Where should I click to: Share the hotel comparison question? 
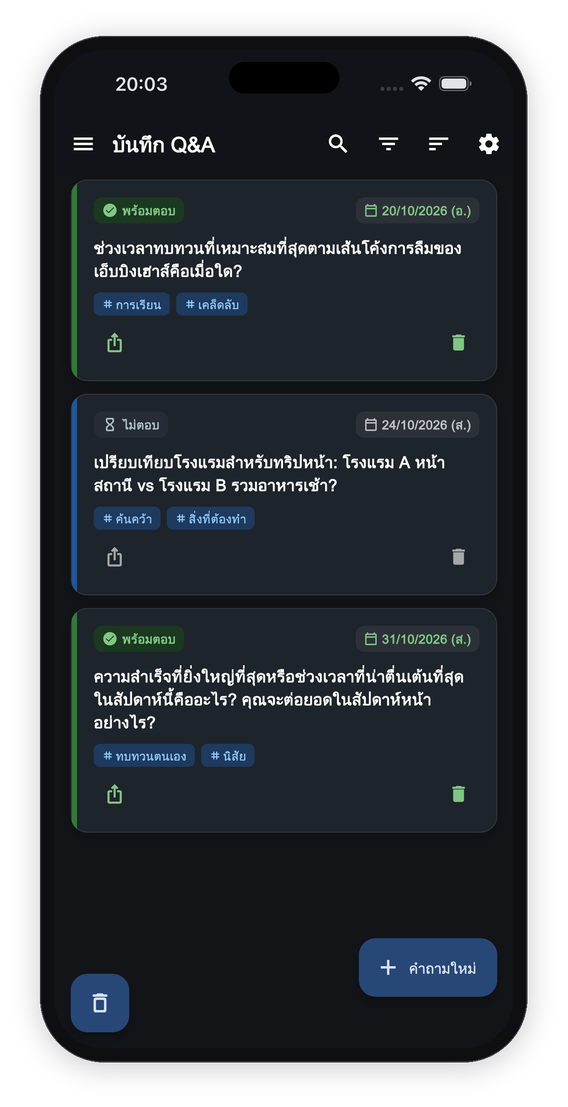(x=114, y=558)
